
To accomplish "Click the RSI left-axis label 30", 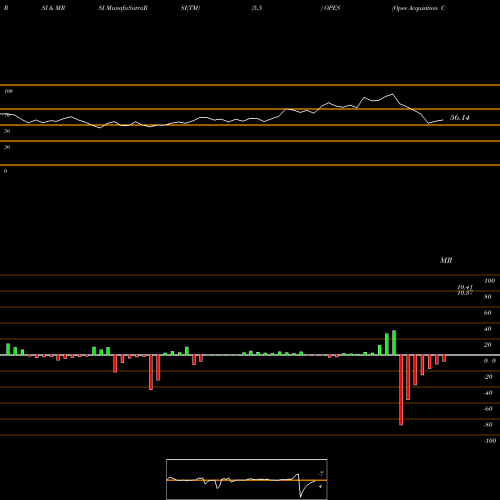I will pos(7,147).
